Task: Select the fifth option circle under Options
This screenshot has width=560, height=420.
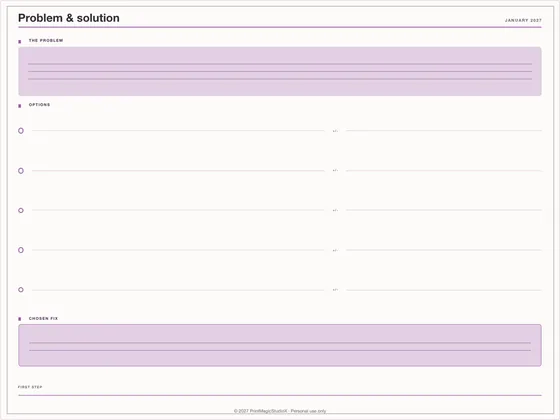Action: (21, 290)
